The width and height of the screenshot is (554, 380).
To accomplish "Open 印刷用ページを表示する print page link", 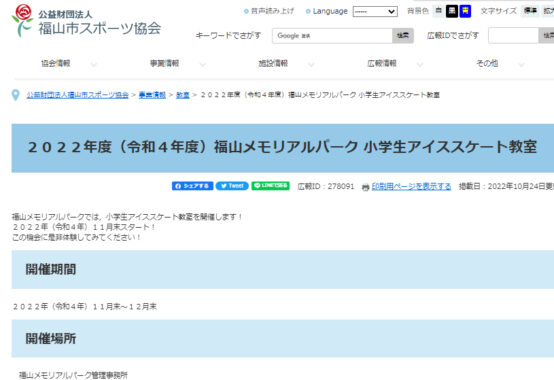I will point(412,186).
